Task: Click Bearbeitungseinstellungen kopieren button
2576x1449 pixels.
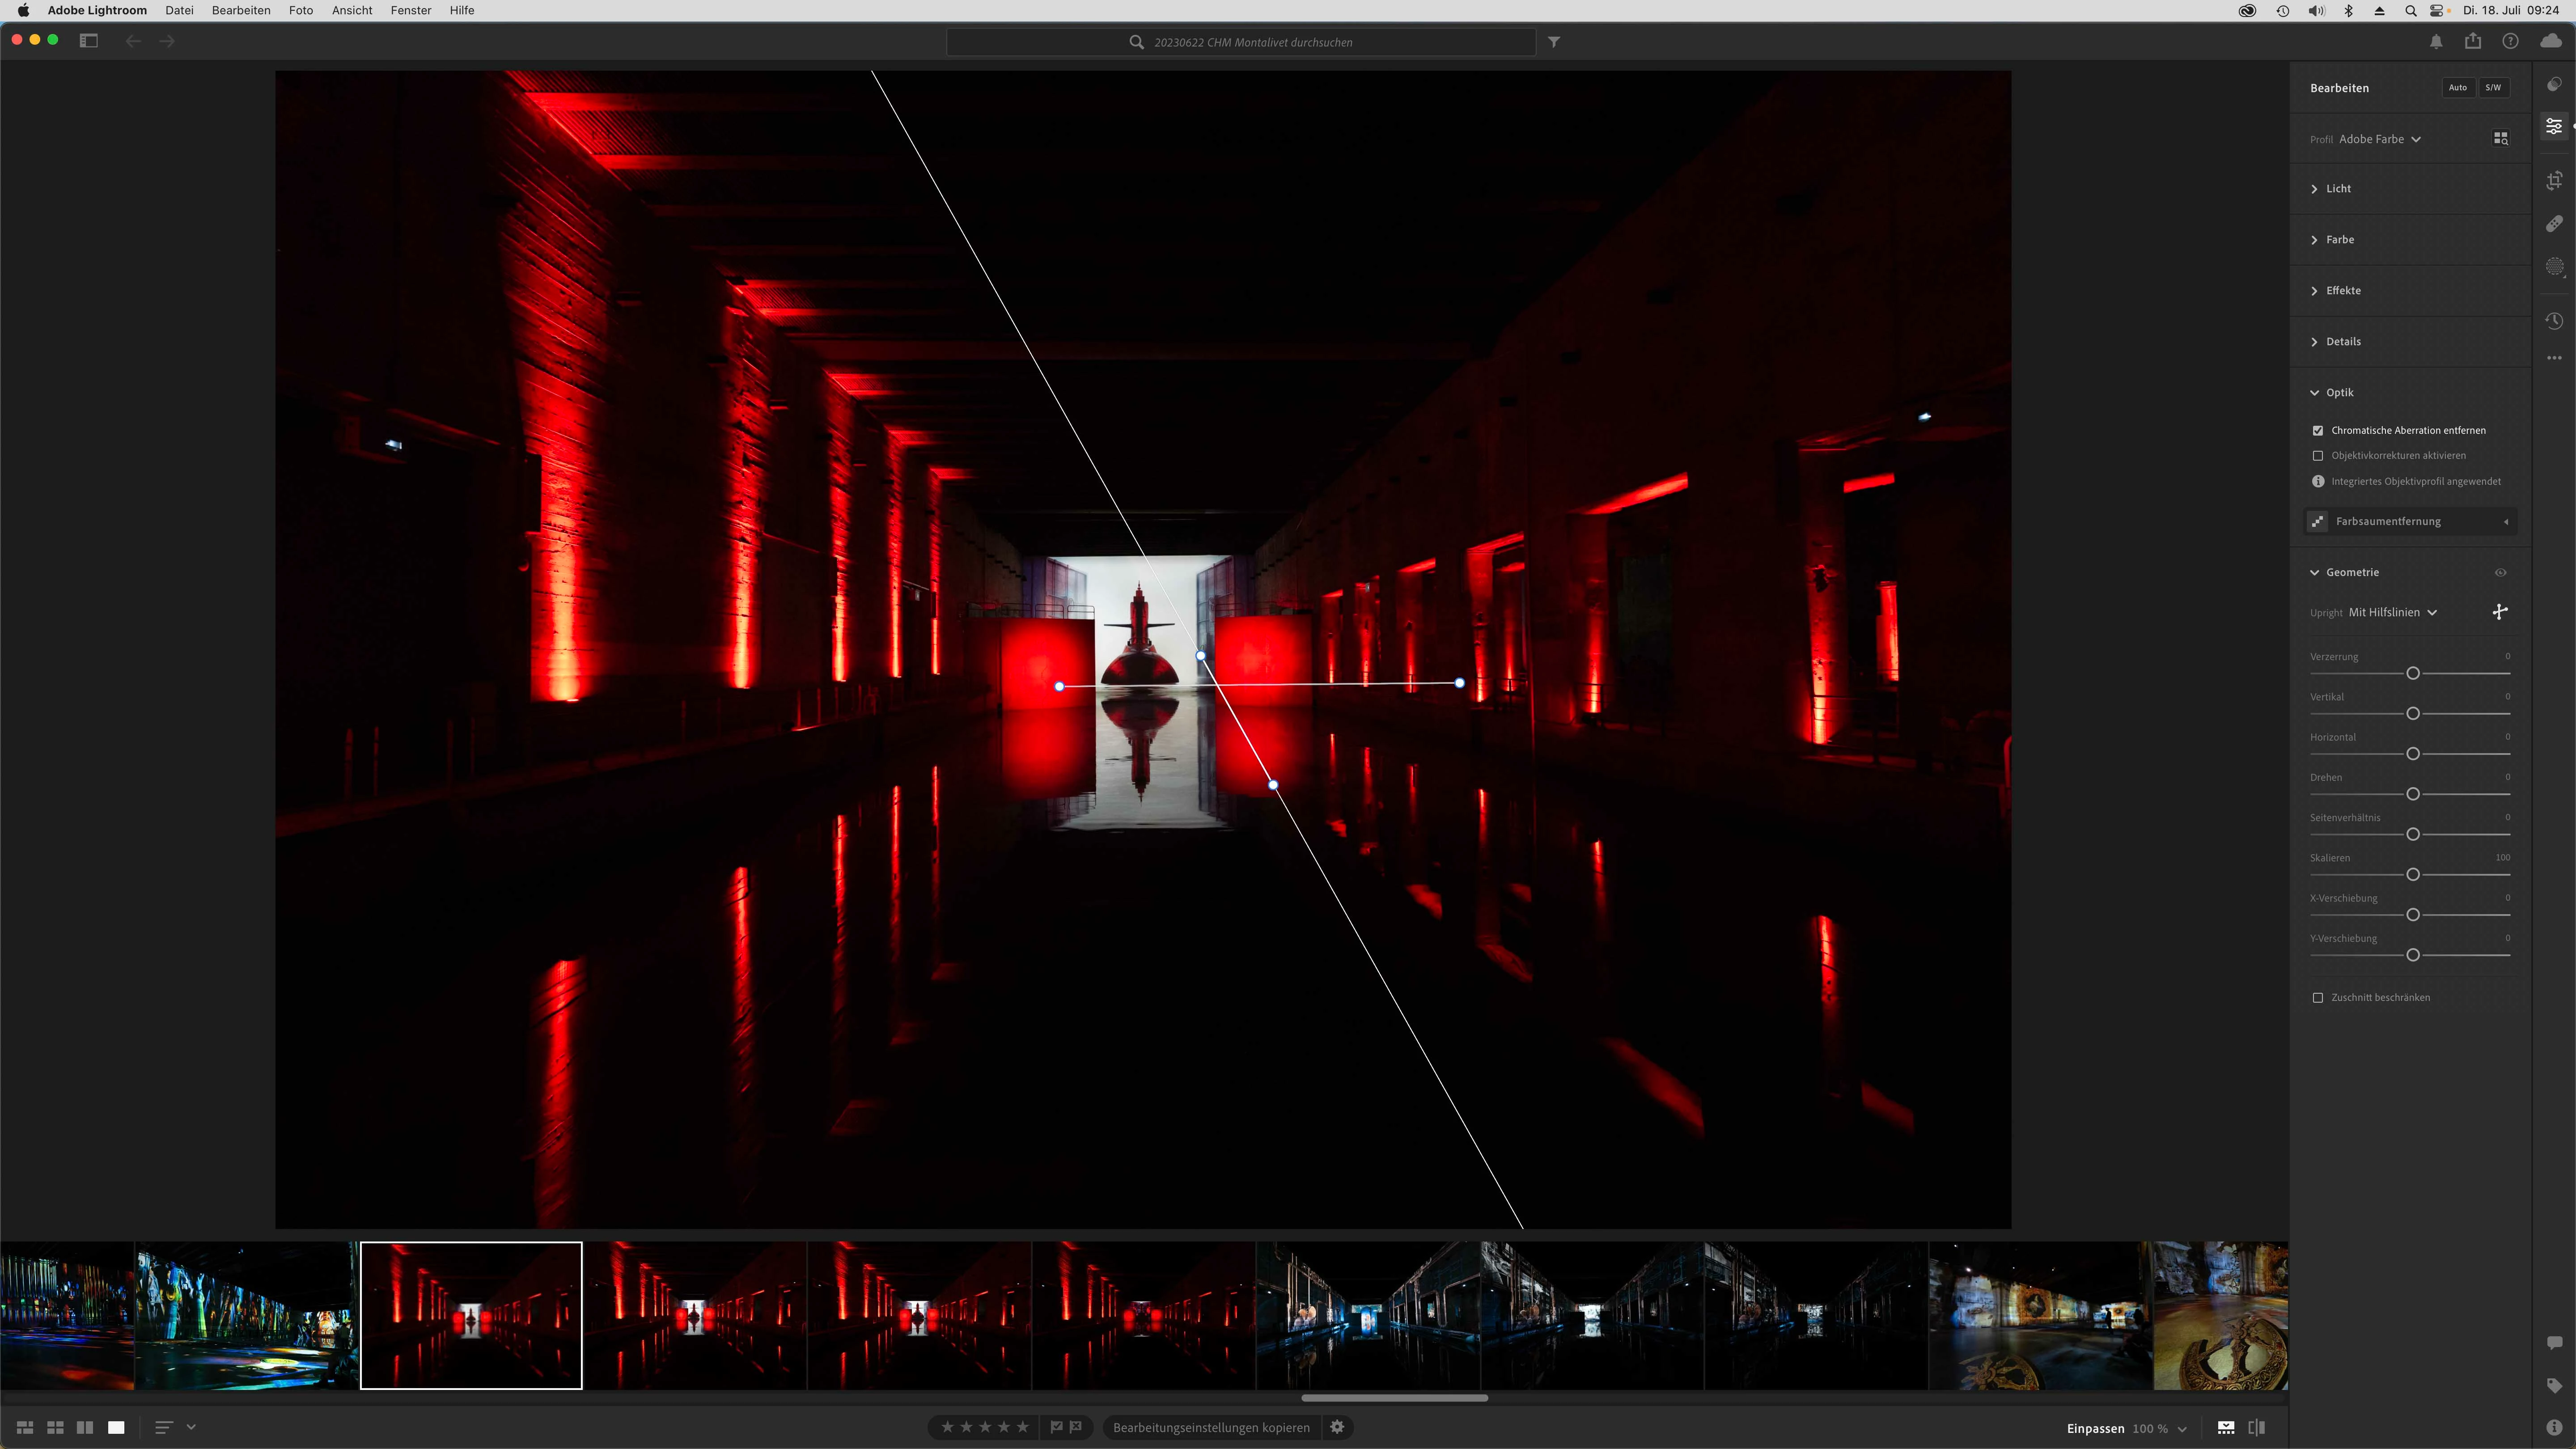Action: [x=1210, y=1428]
